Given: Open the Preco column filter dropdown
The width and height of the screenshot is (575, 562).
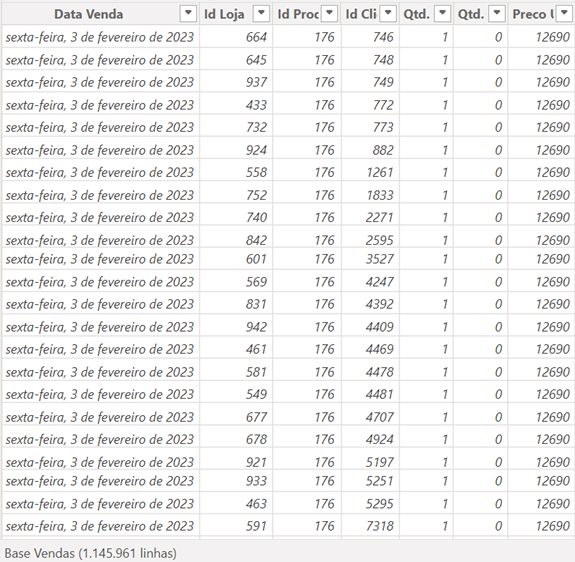Looking at the screenshot, I should pyautogui.click(x=564, y=14).
